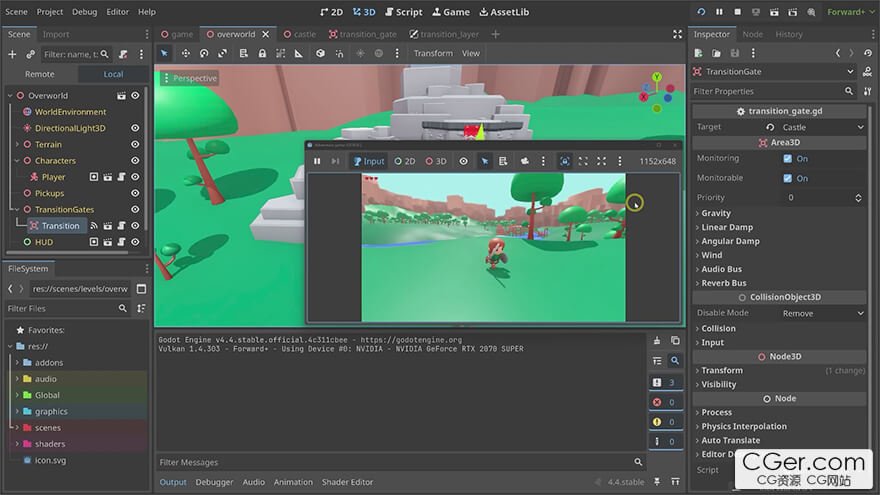Open Player node's script icon

coord(121,177)
